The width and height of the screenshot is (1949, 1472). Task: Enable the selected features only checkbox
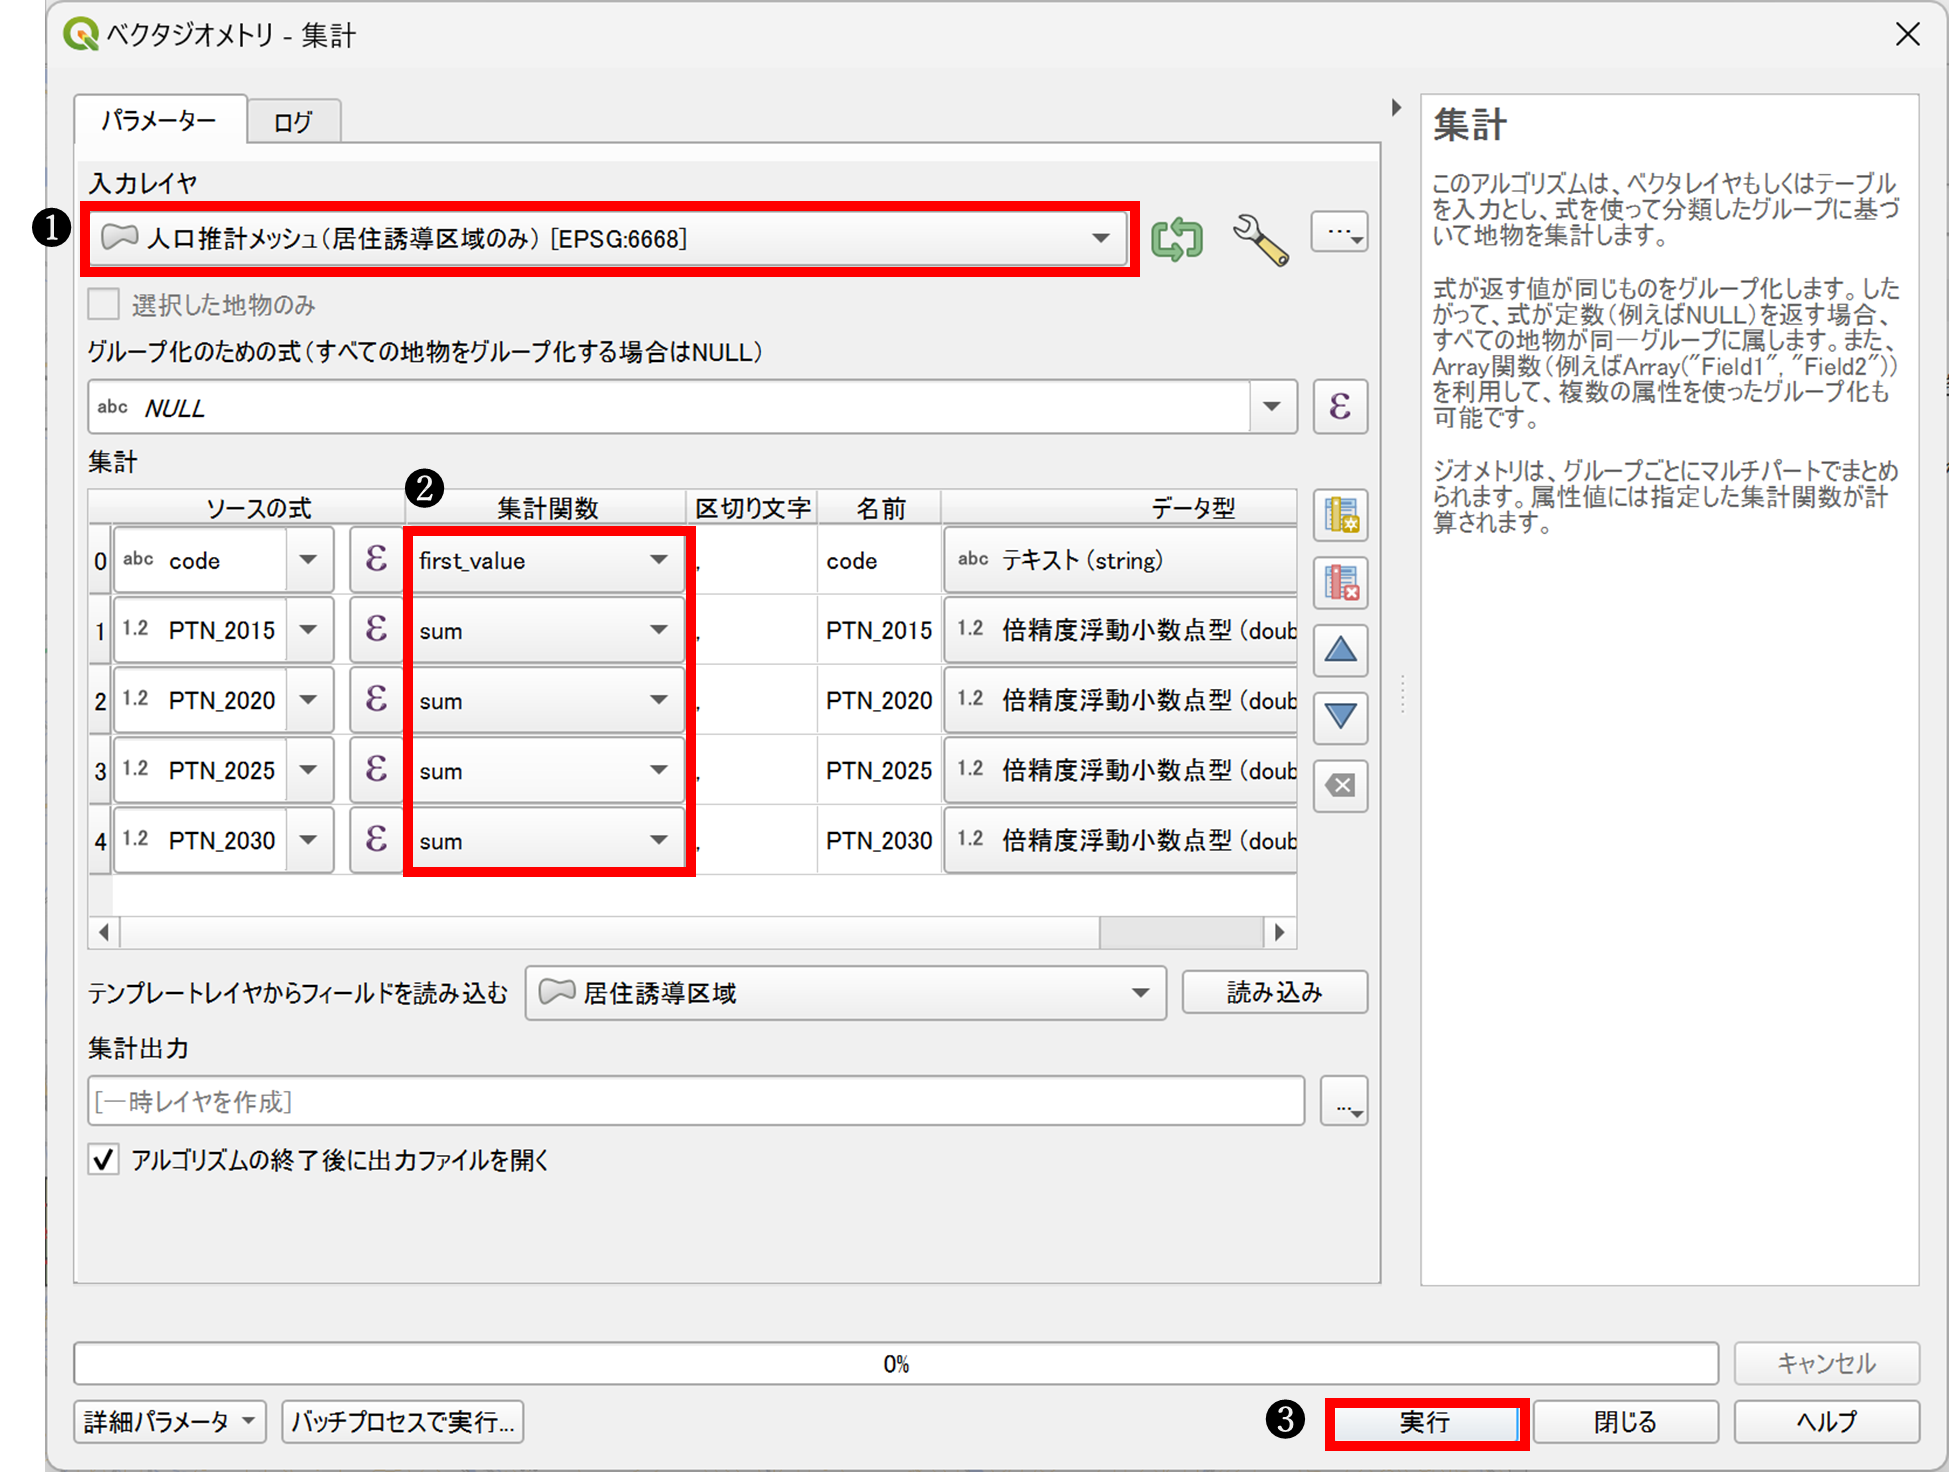click(104, 304)
